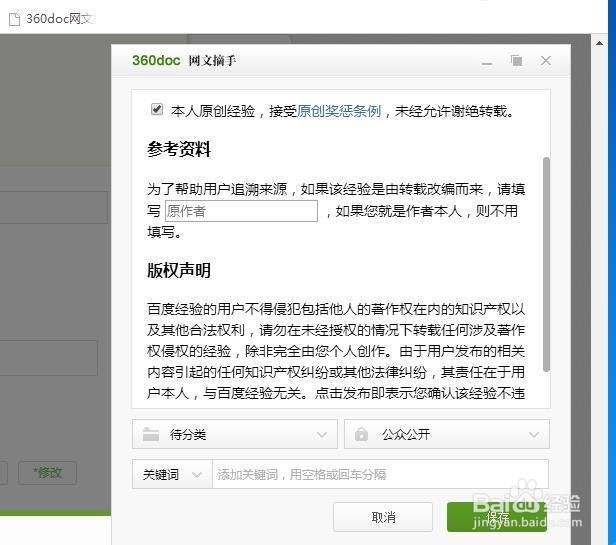This screenshot has width=616, height=545.
Task: Click the green 保存 button
Action: tap(497, 517)
